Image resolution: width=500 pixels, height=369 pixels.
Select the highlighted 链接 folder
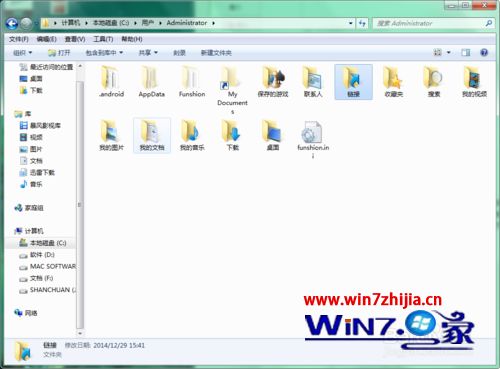pyautogui.click(x=353, y=82)
